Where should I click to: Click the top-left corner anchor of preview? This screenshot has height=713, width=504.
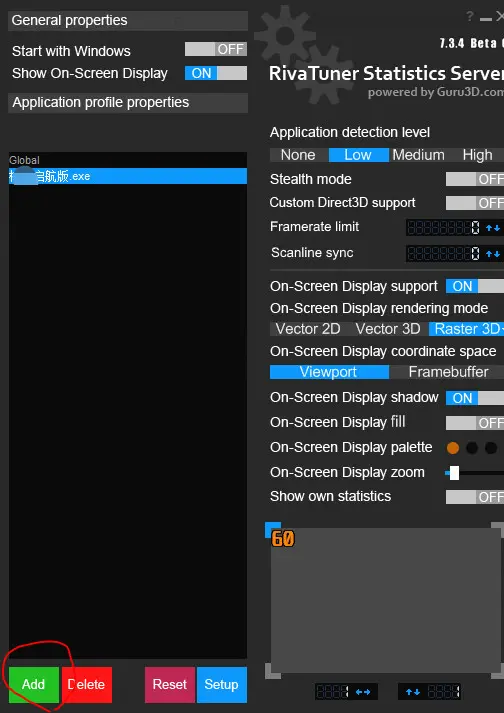(x=273, y=530)
